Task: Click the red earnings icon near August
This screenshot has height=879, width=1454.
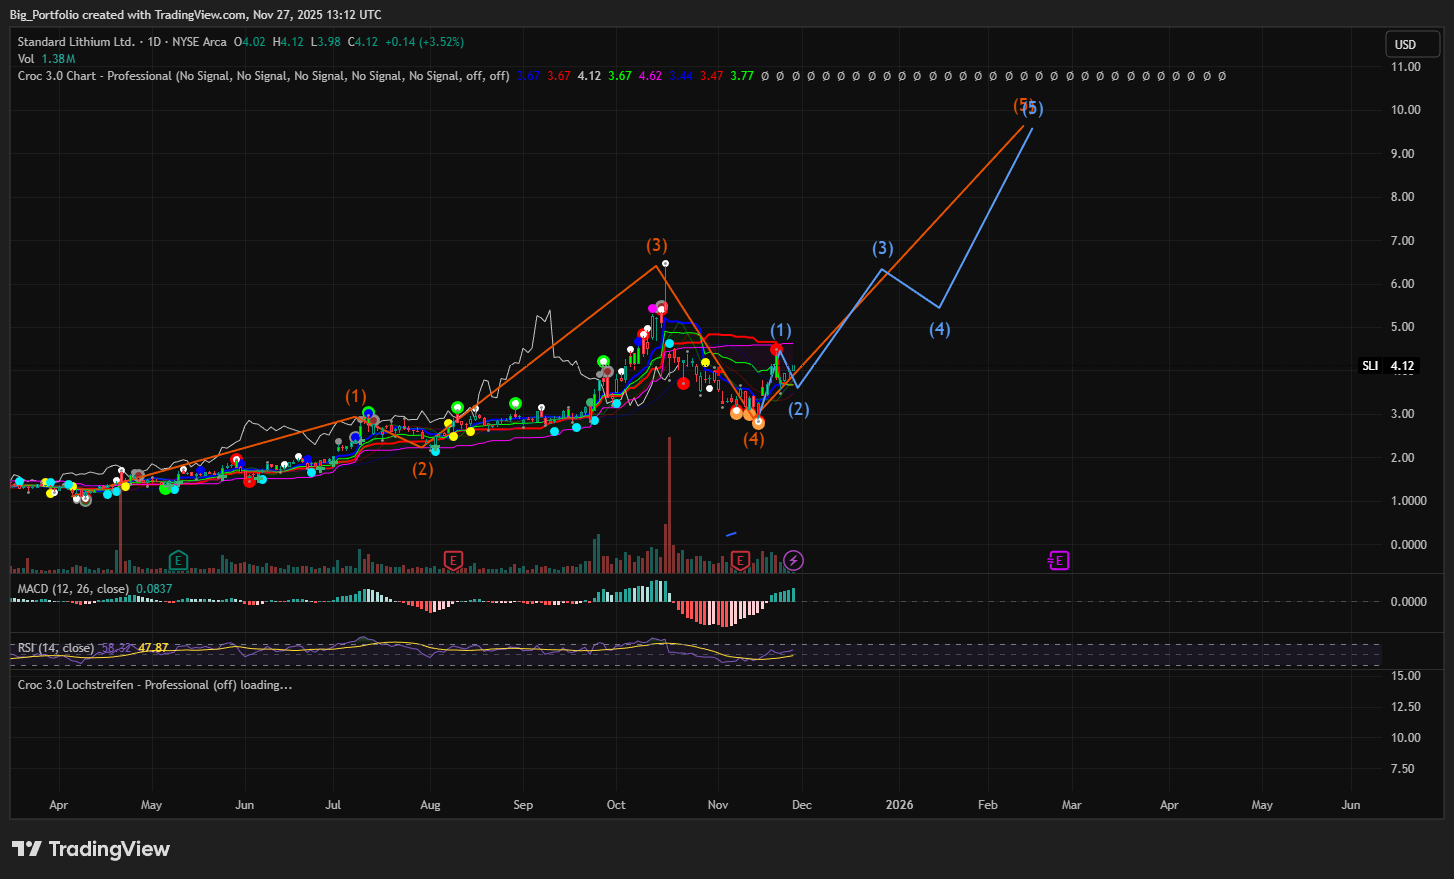Action: coord(453,560)
